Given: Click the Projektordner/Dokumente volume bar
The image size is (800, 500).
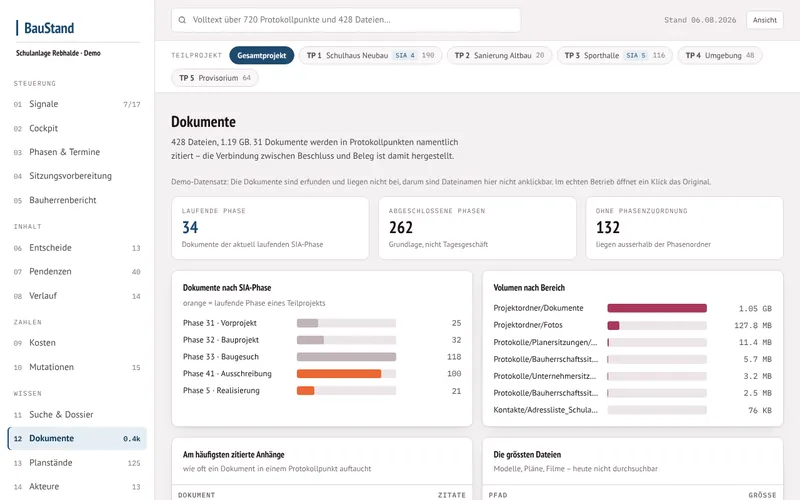Looking at the screenshot, I should pos(657,308).
